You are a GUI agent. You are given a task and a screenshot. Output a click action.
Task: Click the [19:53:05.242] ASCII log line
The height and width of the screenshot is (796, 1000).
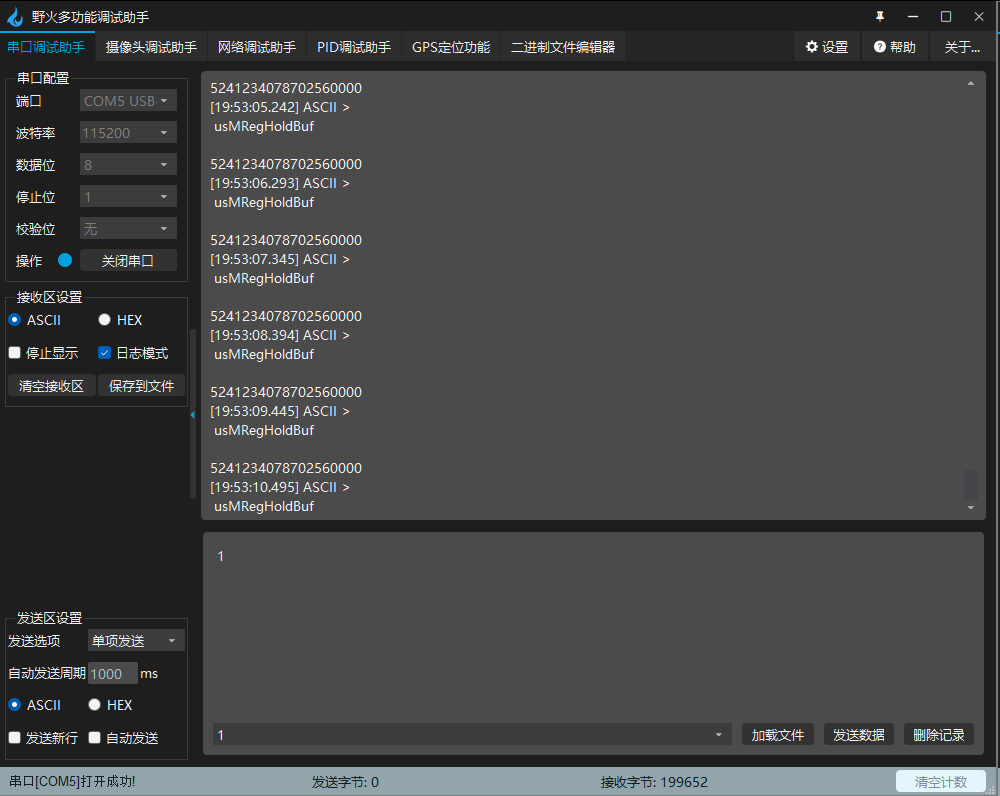[x=280, y=107]
